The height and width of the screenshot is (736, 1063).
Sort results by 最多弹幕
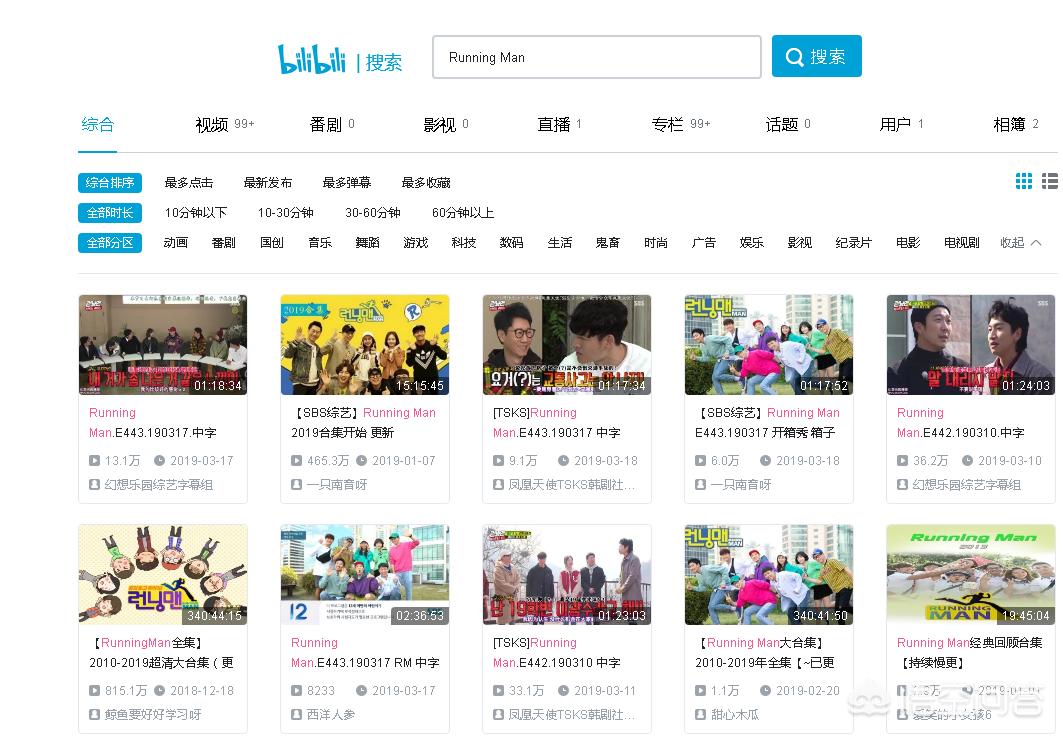(347, 182)
